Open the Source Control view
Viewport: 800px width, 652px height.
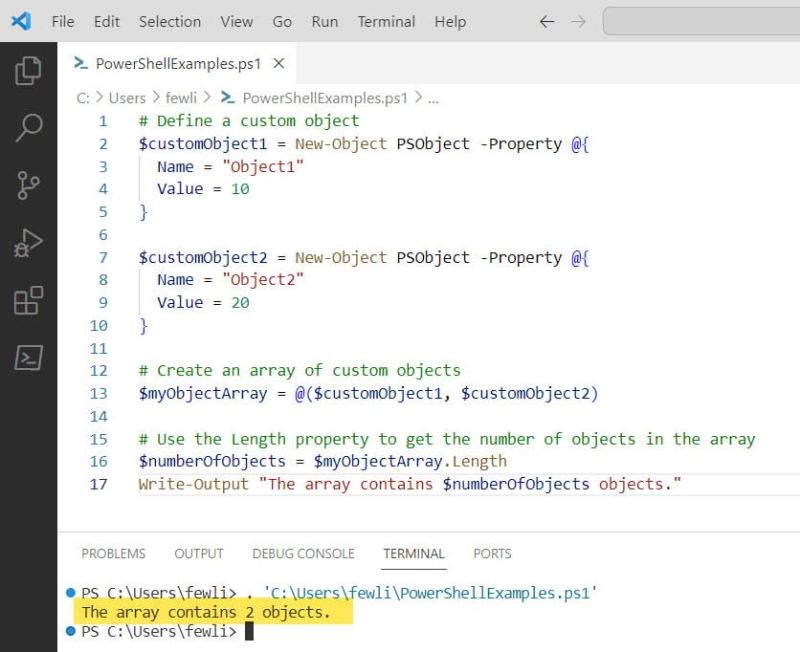(22, 185)
